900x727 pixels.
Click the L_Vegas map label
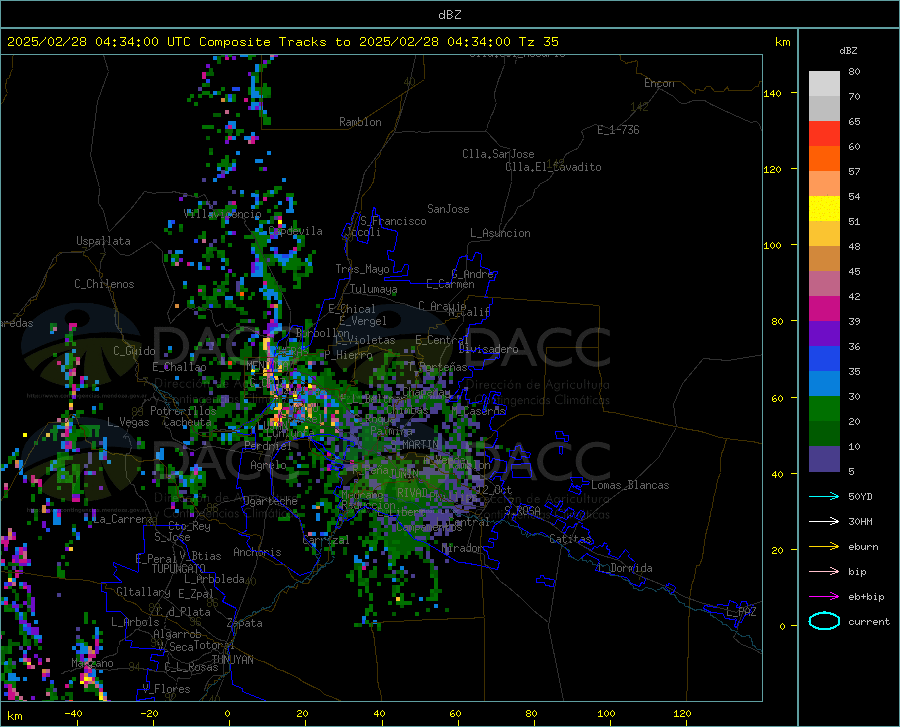point(128,422)
